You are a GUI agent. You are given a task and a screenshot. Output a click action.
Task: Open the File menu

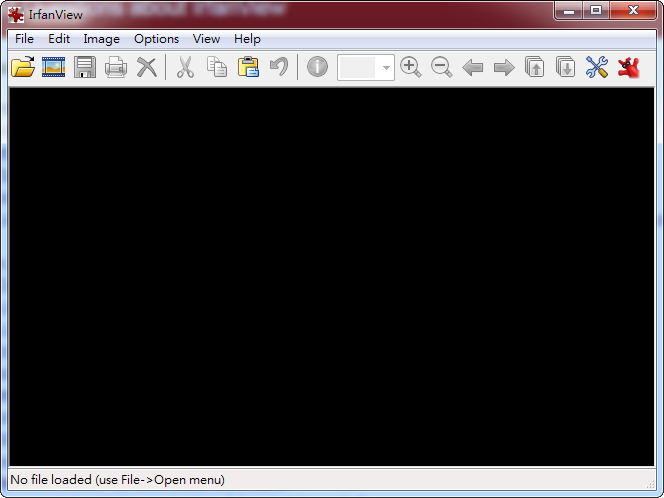24,39
